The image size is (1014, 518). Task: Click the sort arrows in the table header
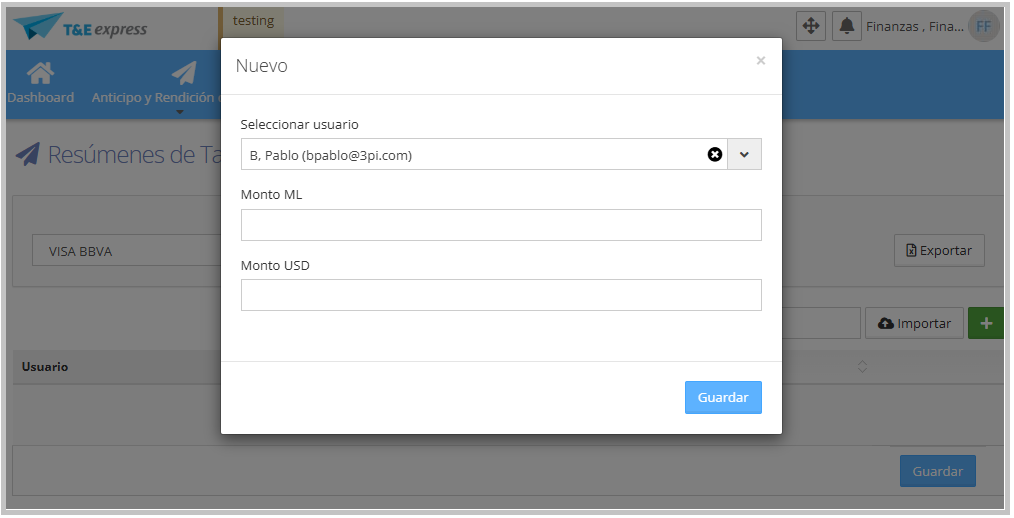(x=862, y=367)
